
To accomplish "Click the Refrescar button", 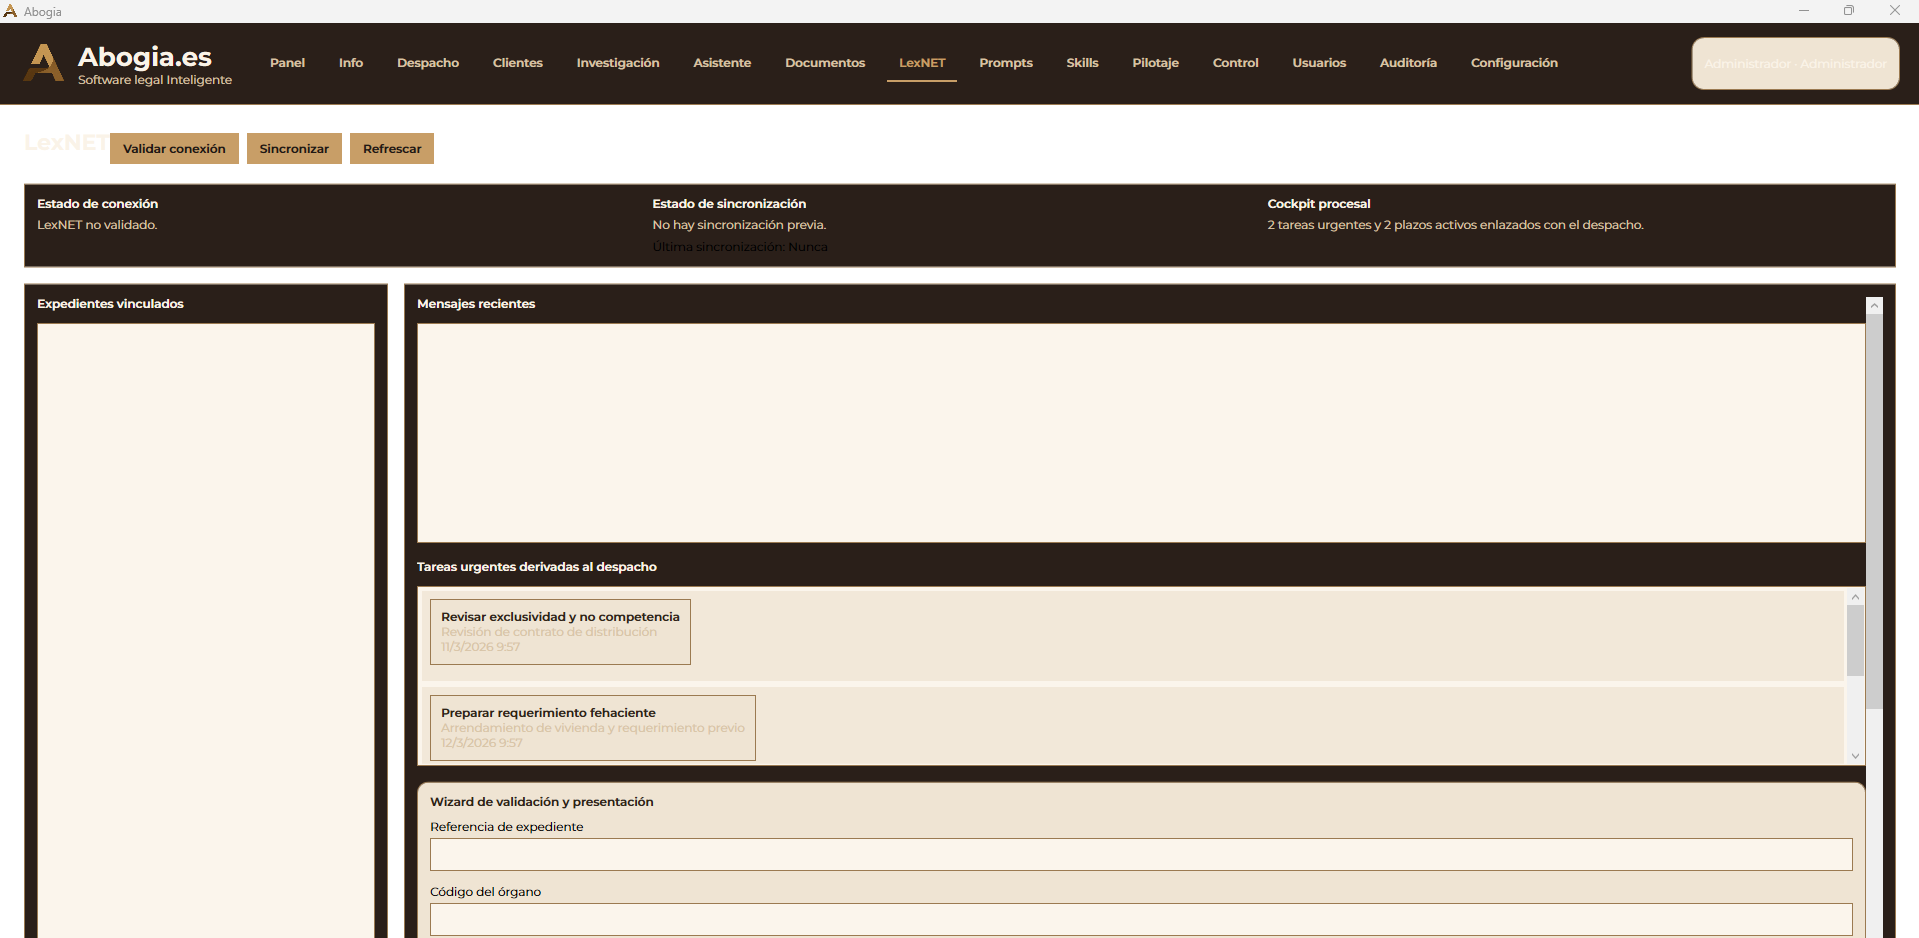I will tap(391, 149).
